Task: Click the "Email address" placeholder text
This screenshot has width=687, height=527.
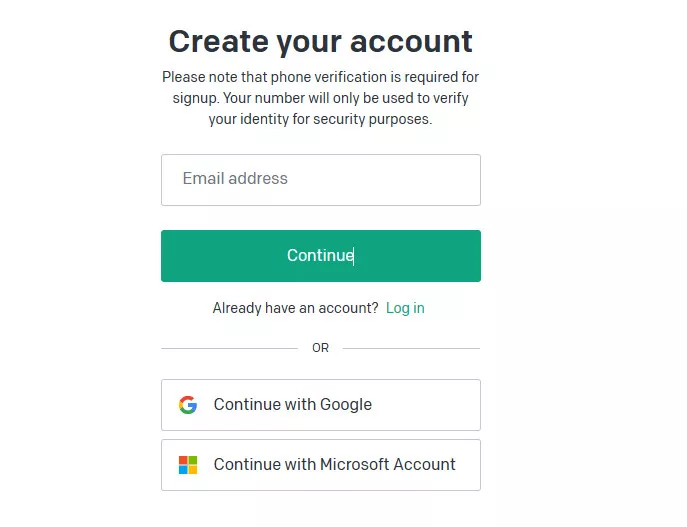Action: 235,179
